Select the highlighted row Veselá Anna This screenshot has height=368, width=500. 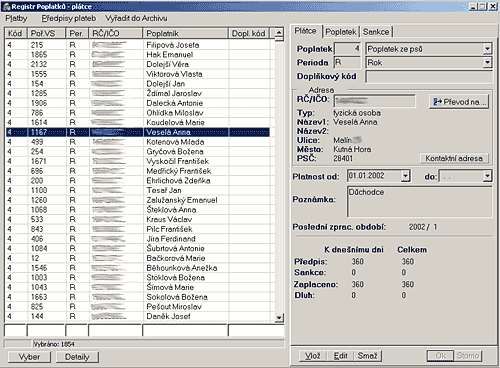click(137, 132)
